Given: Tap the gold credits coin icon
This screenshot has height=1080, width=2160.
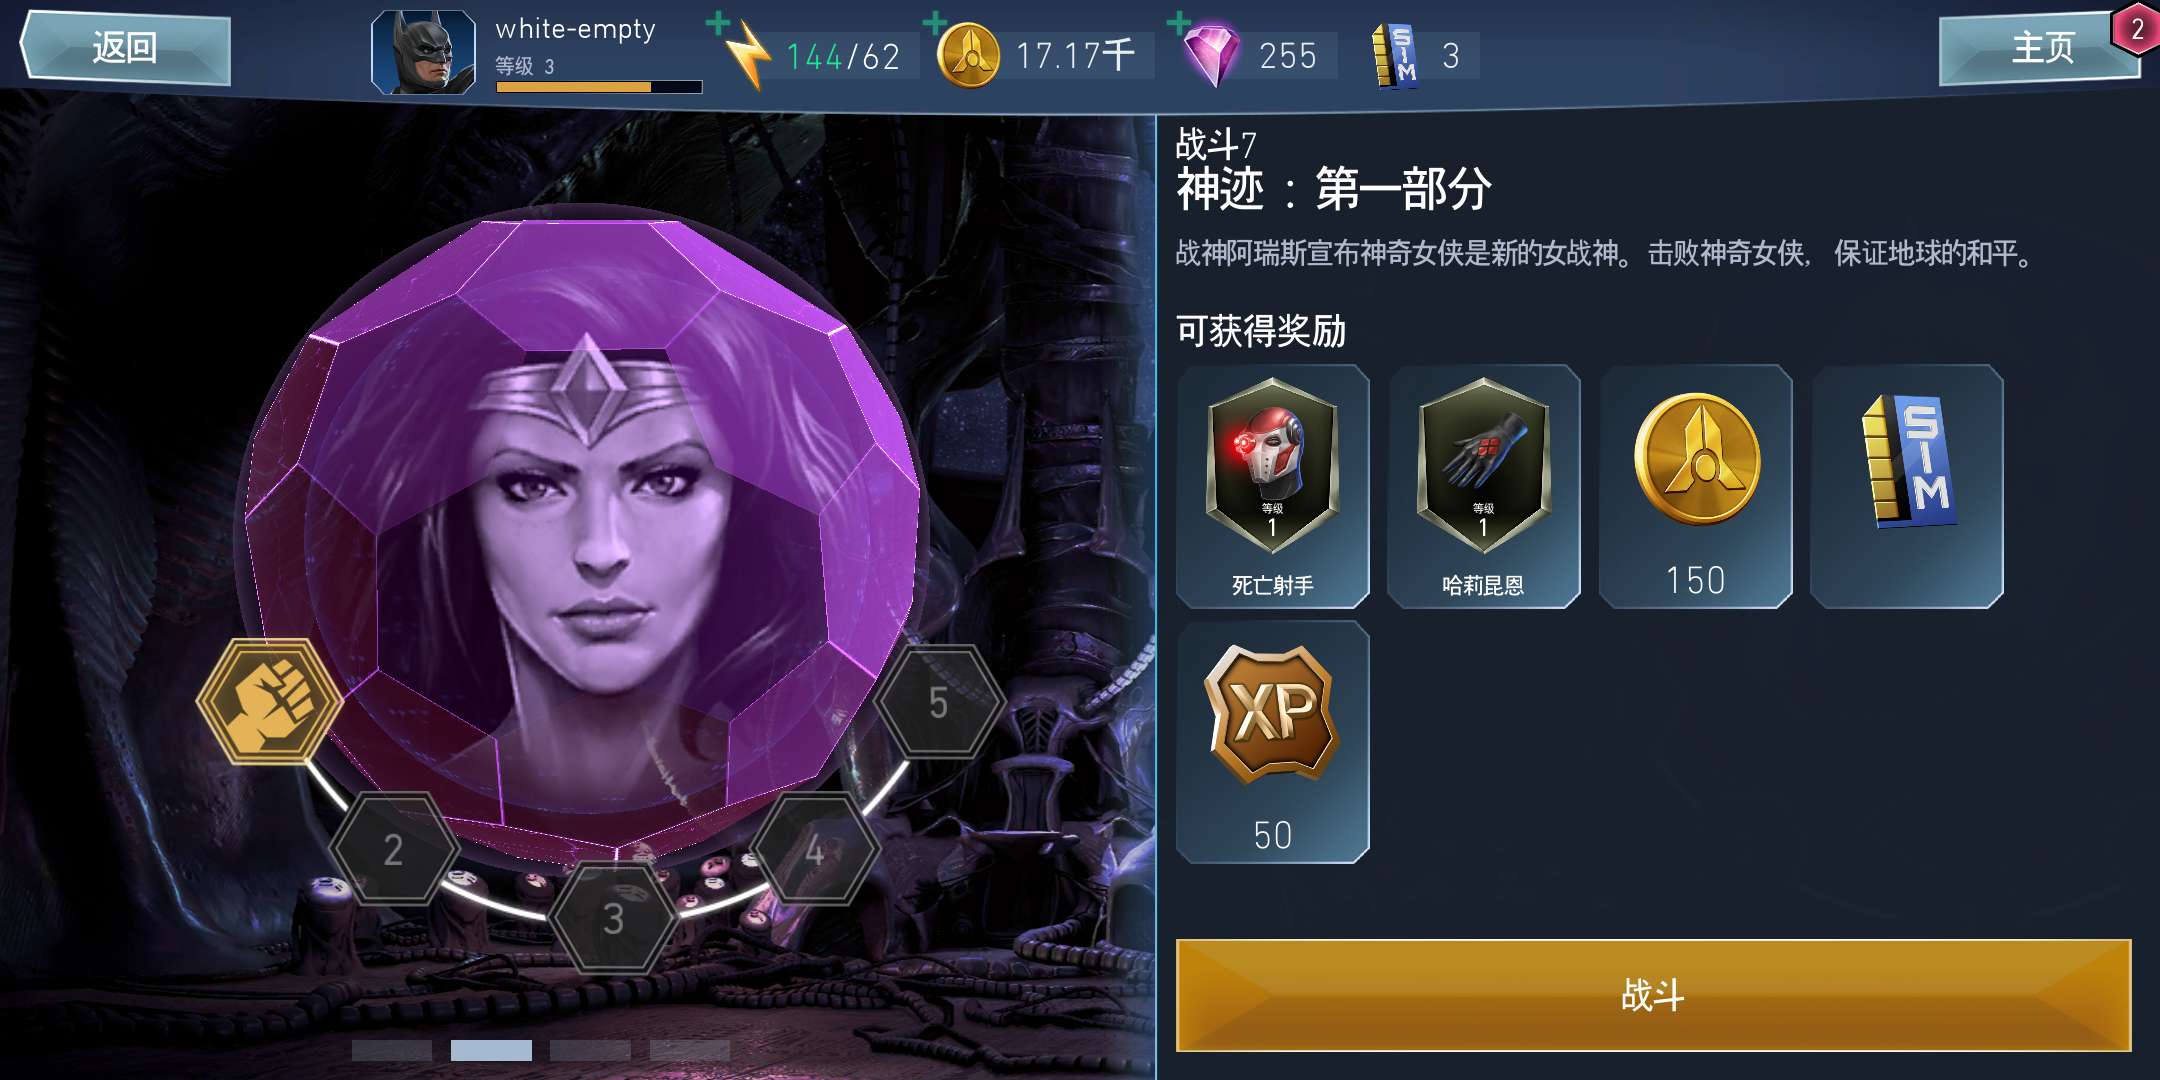Looking at the screenshot, I should click(968, 55).
